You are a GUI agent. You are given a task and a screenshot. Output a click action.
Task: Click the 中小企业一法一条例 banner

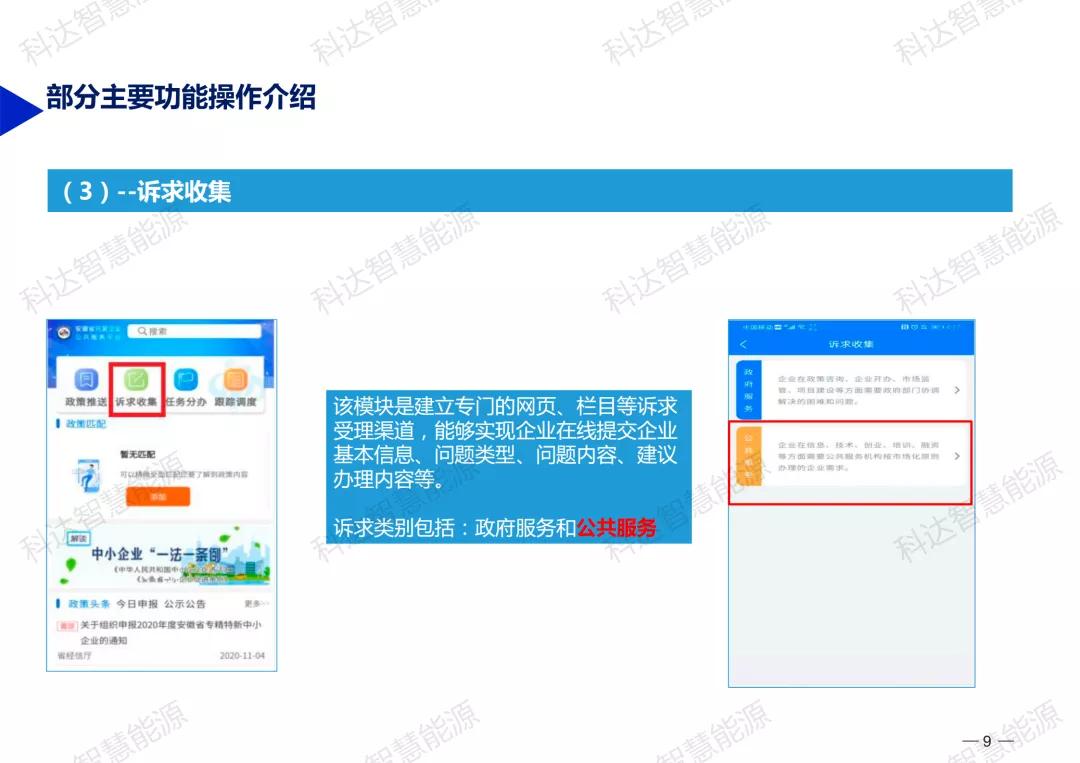click(x=162, y=557)
